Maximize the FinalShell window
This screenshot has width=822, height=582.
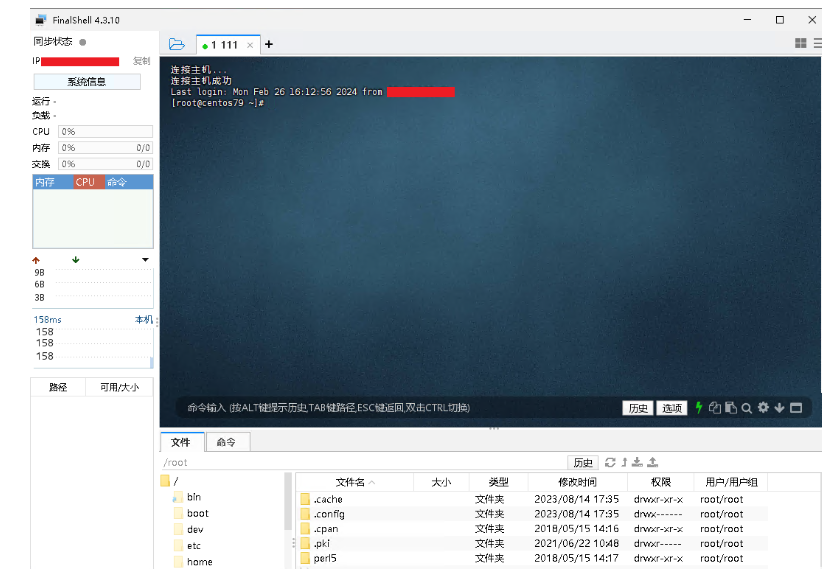point(780,20)
